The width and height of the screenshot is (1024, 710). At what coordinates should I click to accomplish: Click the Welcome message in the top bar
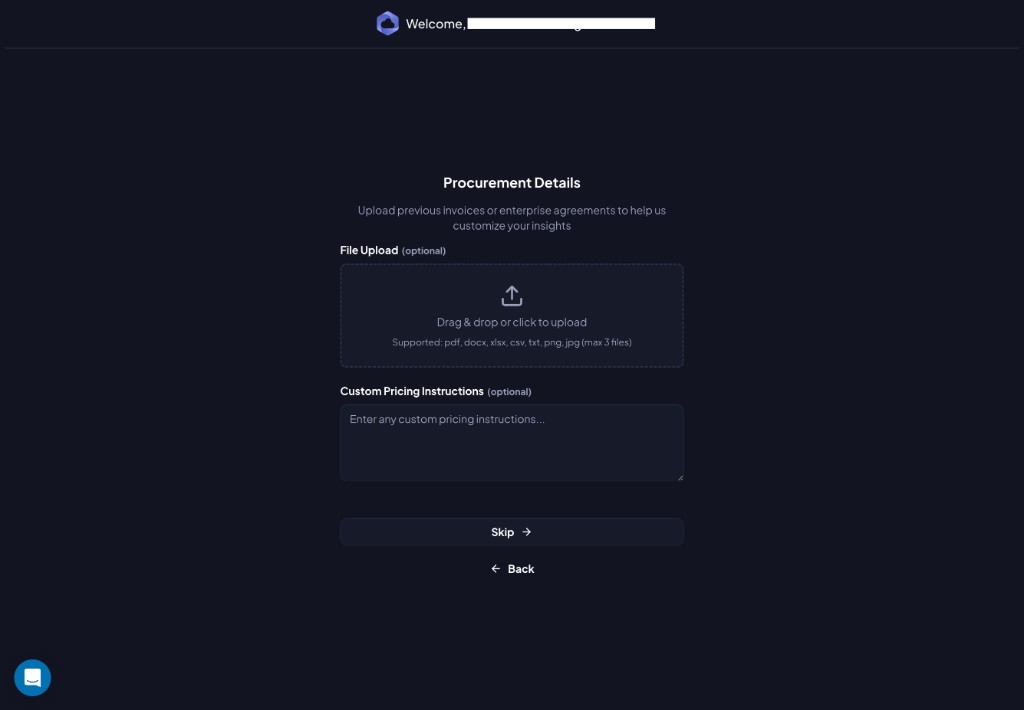coord(435,24)
